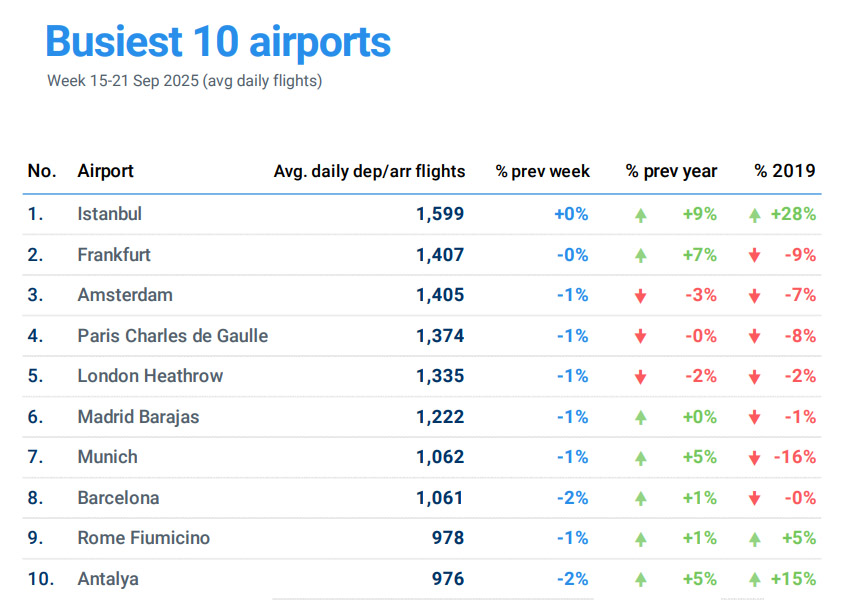
Task: Select the Munich row's -16% value
Action: (794, 457)
